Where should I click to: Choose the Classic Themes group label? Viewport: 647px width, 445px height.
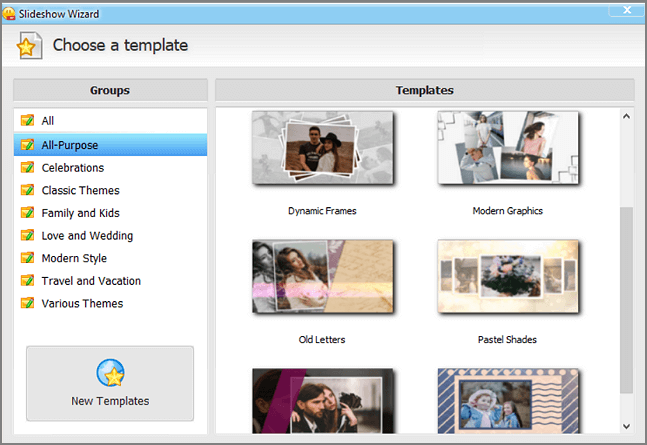coord(80,190)
